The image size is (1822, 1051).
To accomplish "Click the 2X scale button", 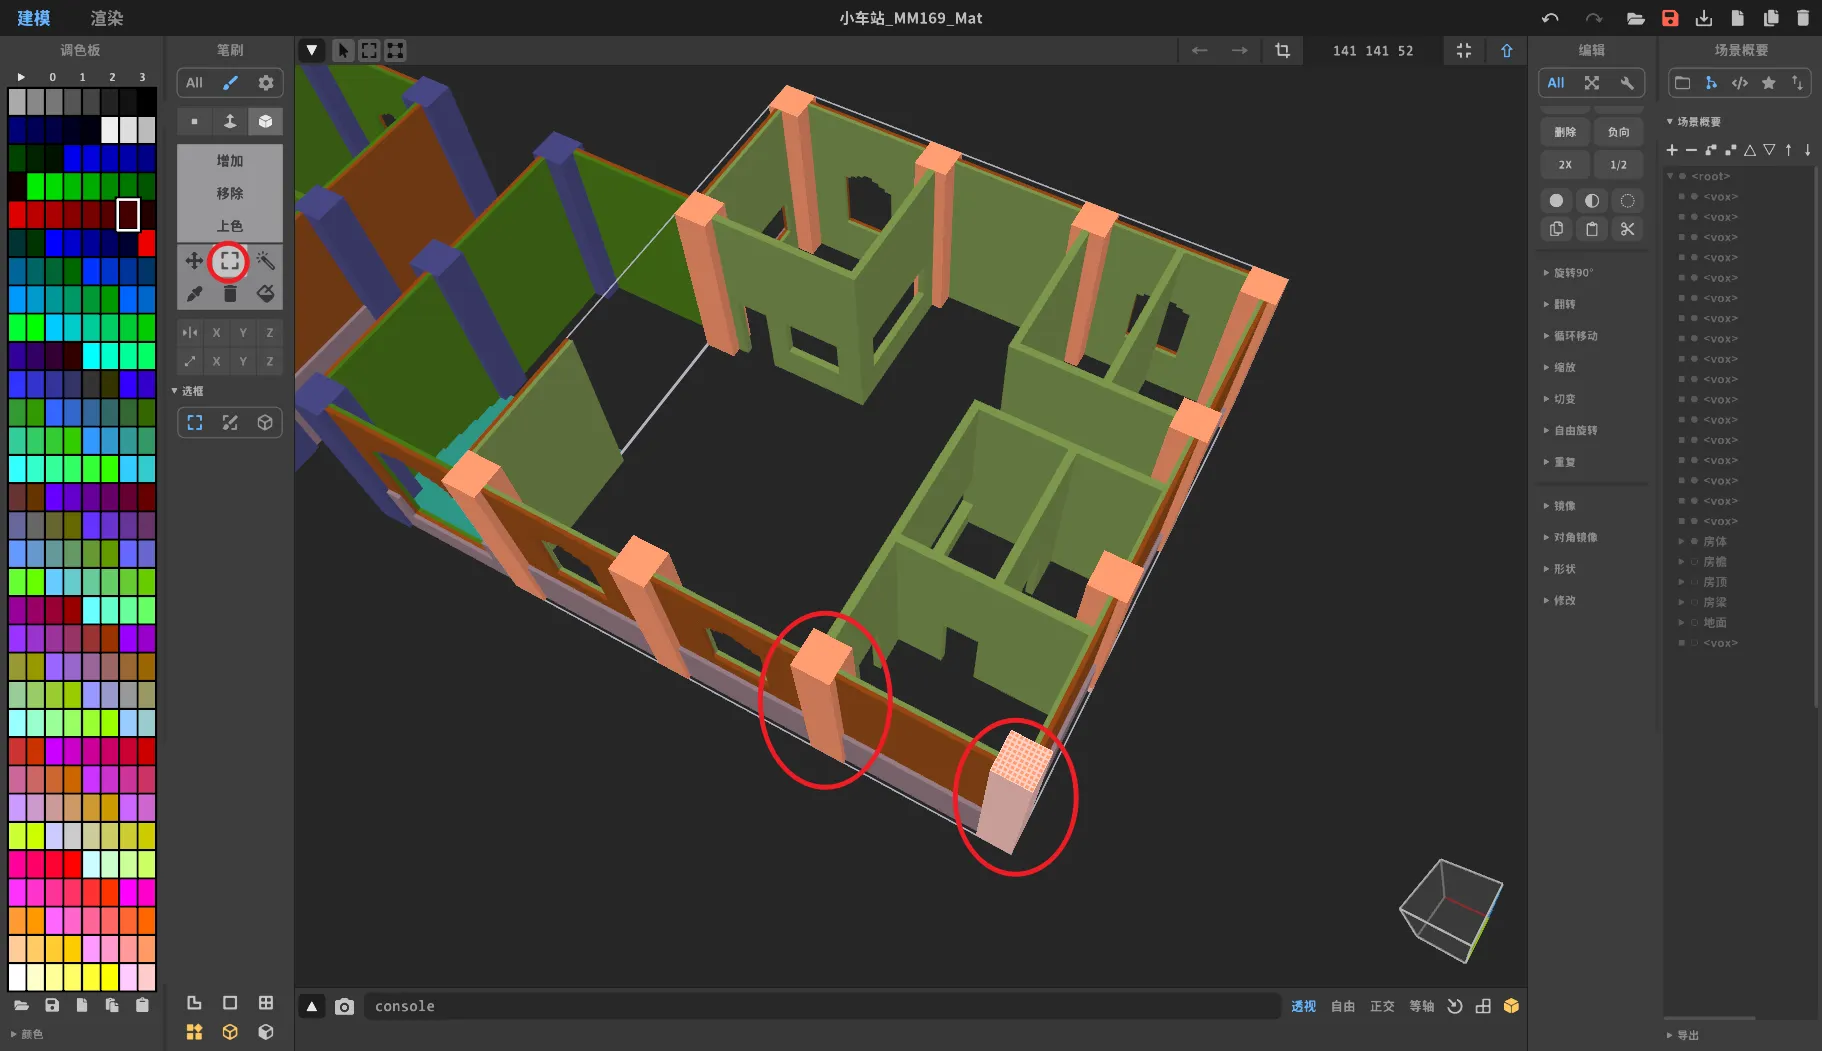I will click(1564, 165).
